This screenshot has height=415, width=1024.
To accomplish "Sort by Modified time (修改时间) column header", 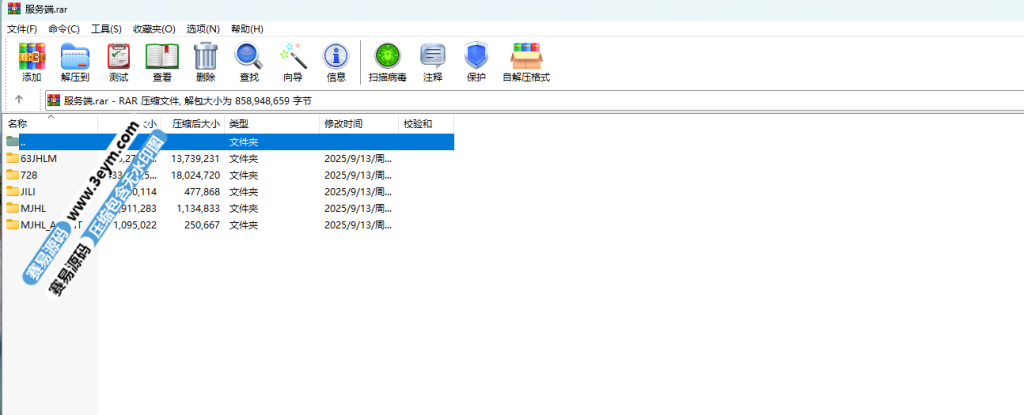I will pos(344,124).
